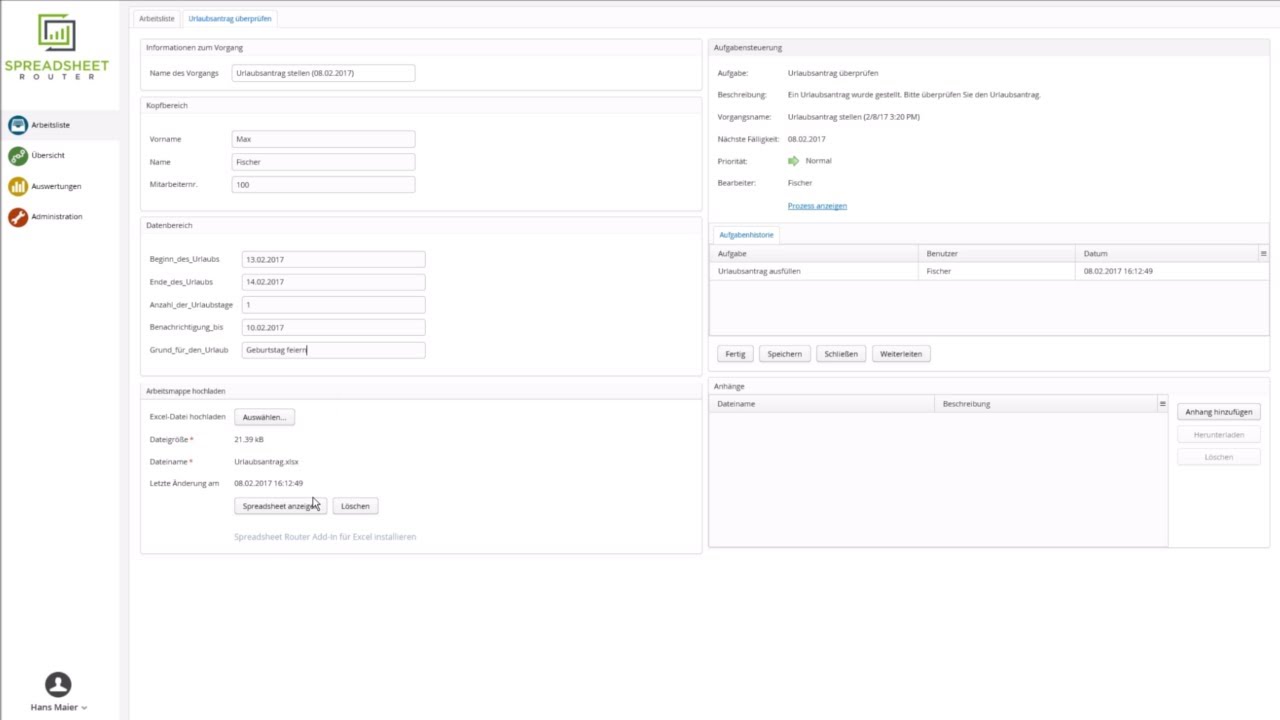Viewport: 1280px width, 720px height.
Task: Click the Mitarbeiternr. field
Action: click(x=323, y=185)
